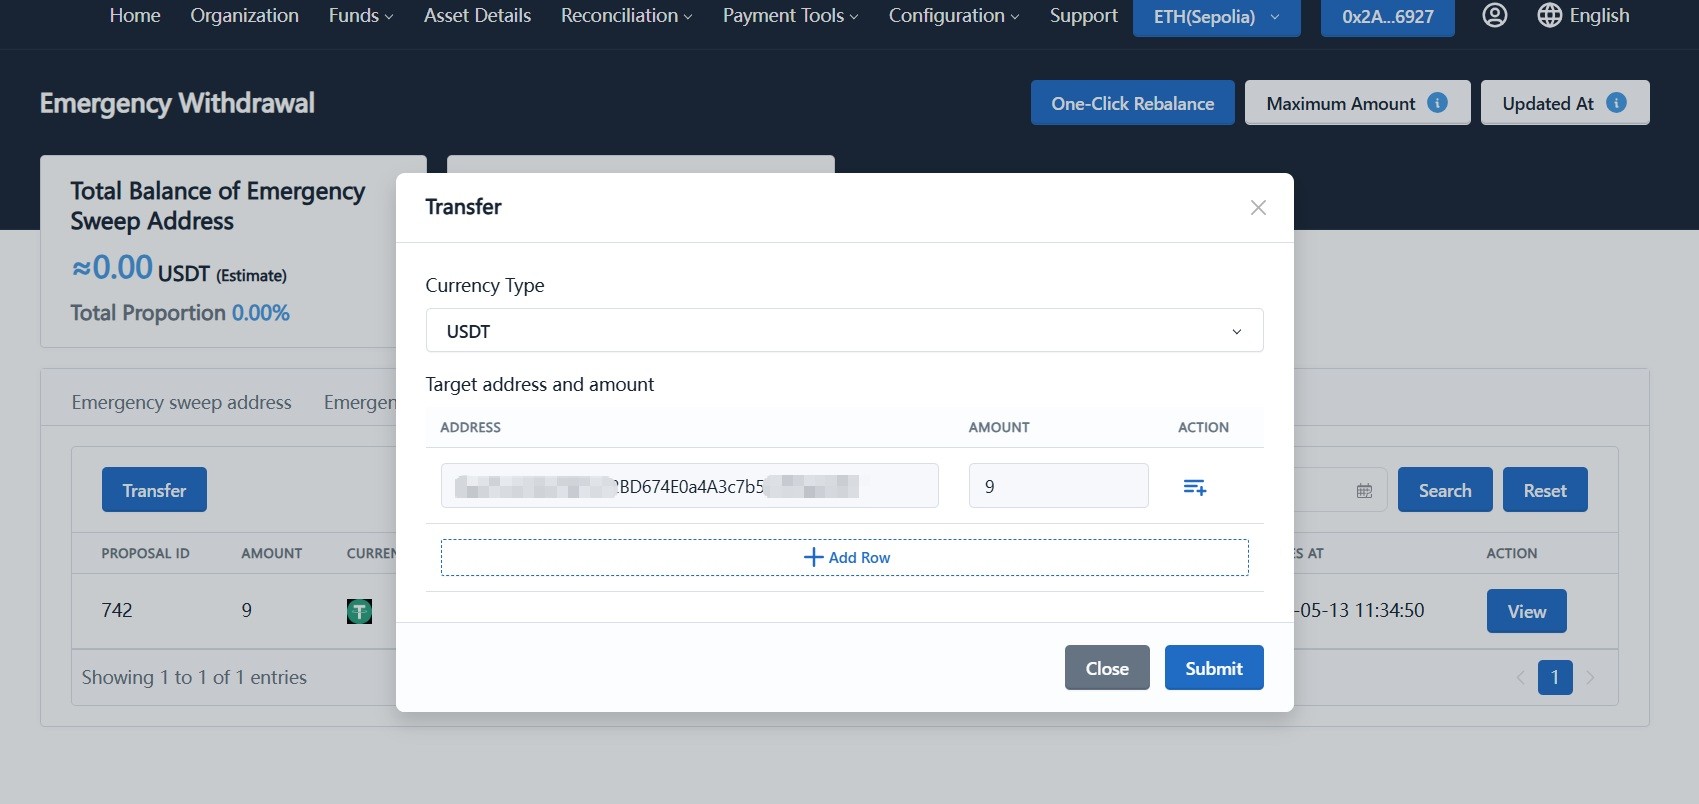This screenshot has width=1699, height=804.
Task: Click the ≈0.00 USDT balance value
Action: point(179,268)
